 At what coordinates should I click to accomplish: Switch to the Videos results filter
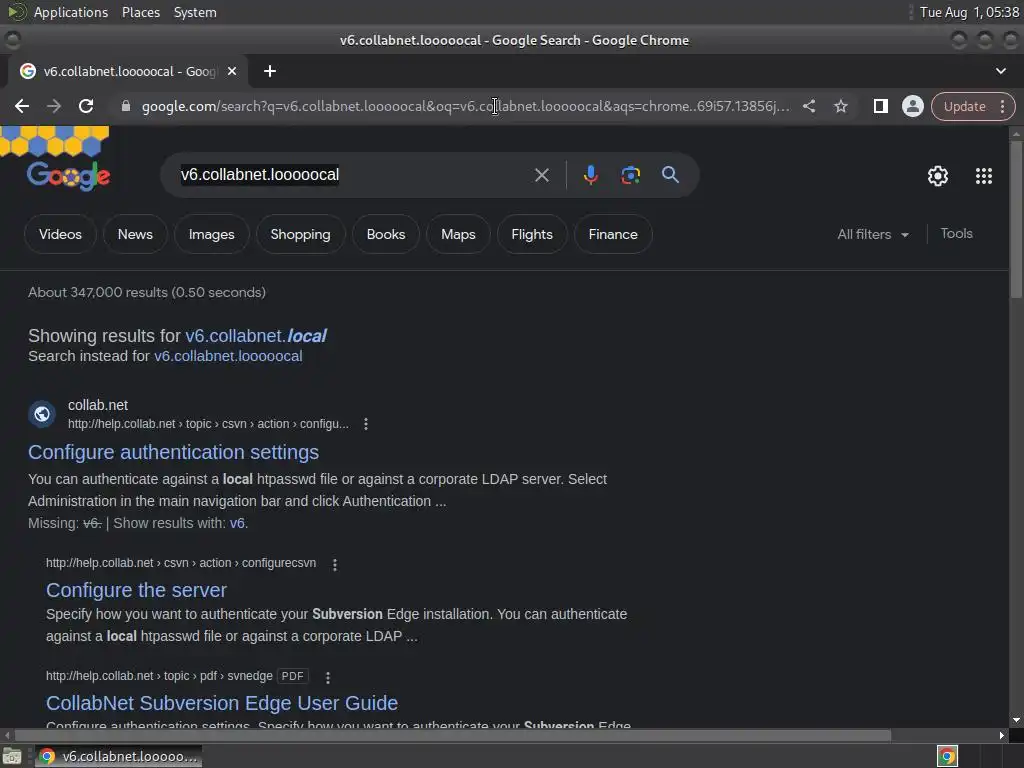pos(60,234)
